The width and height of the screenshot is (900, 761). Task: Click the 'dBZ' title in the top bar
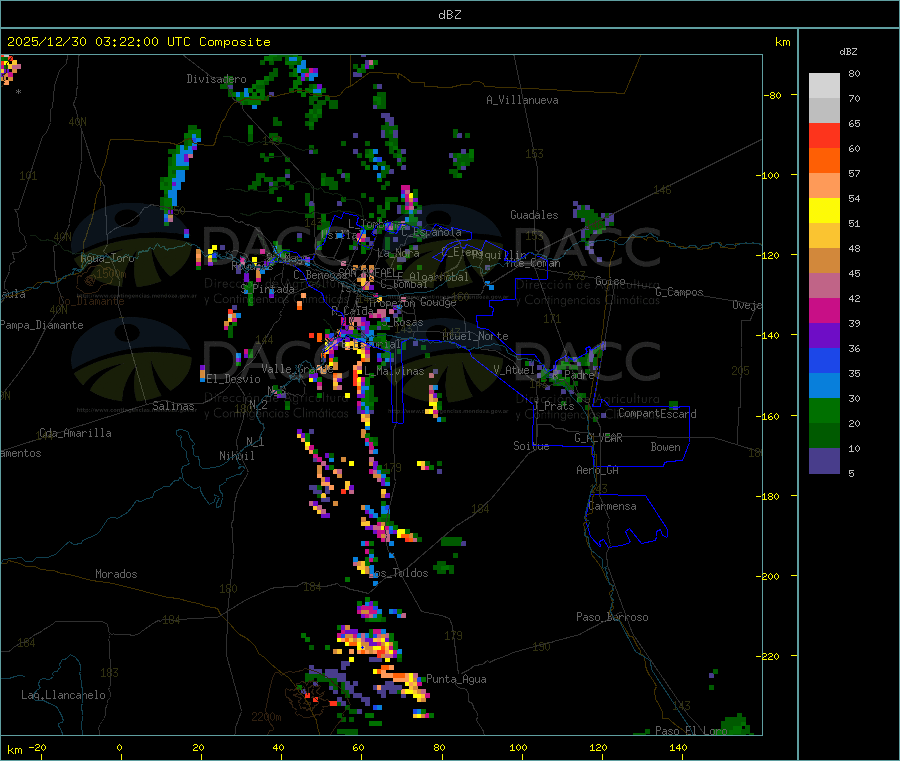click(449, 15)
